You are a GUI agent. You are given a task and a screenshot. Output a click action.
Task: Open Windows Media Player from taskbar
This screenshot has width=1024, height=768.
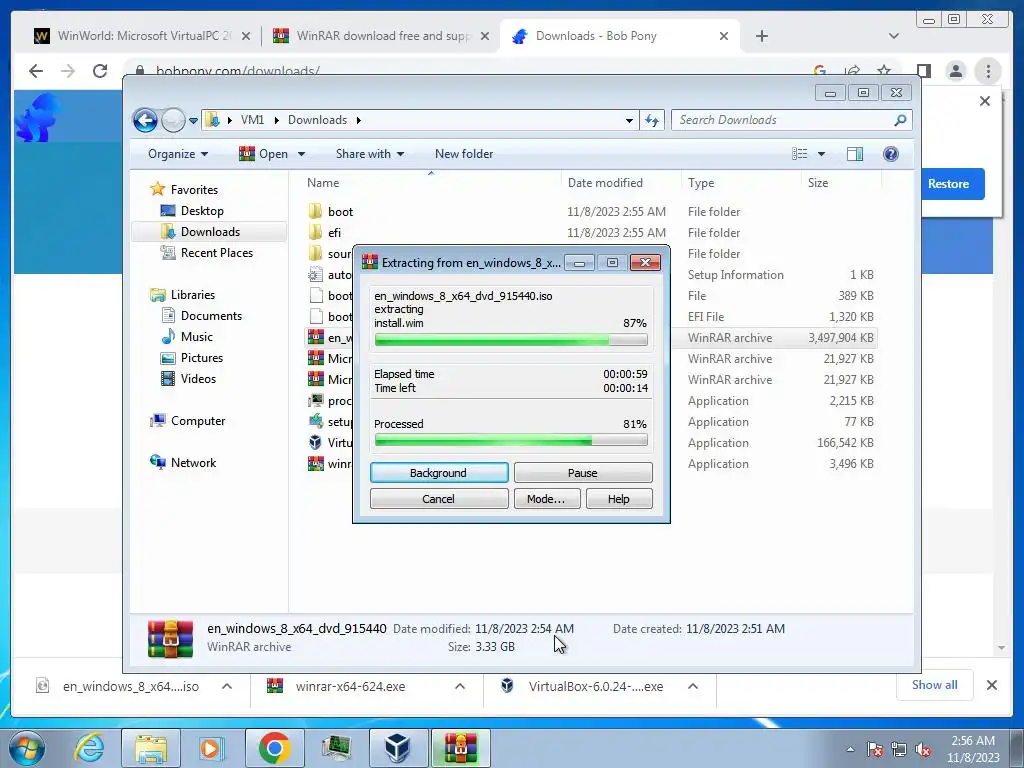coord(212,748)
